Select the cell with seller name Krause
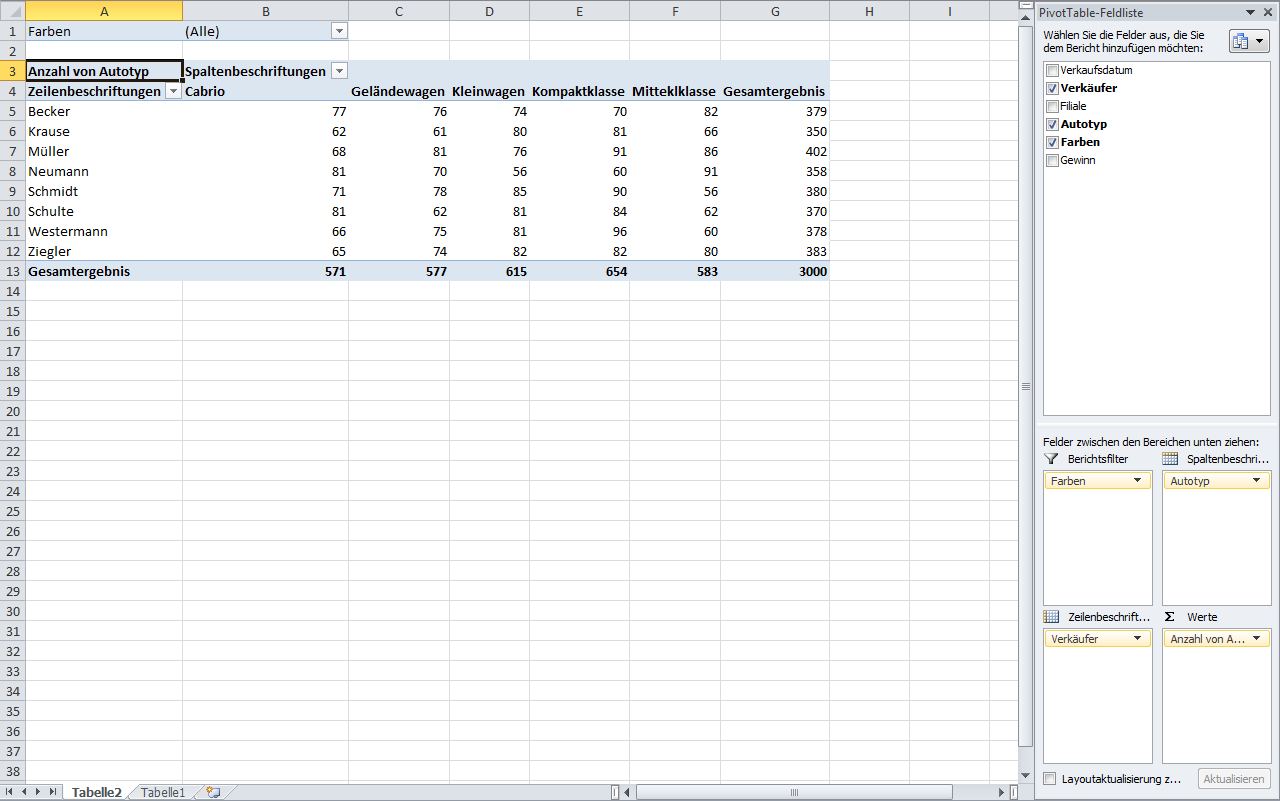Screen dimensions: 1280x801 [104, 131]
